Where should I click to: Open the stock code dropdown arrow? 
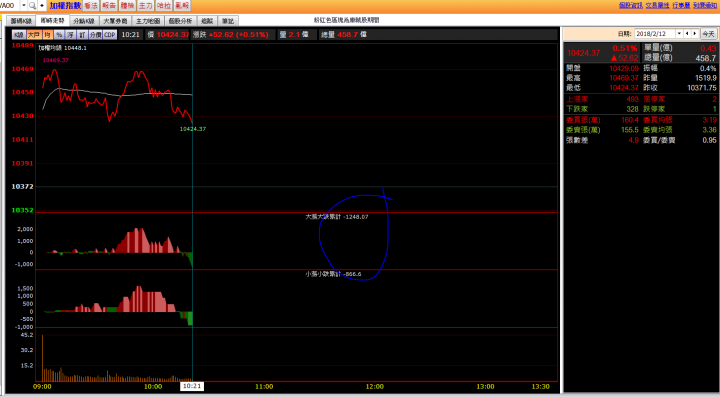point(23,6)
